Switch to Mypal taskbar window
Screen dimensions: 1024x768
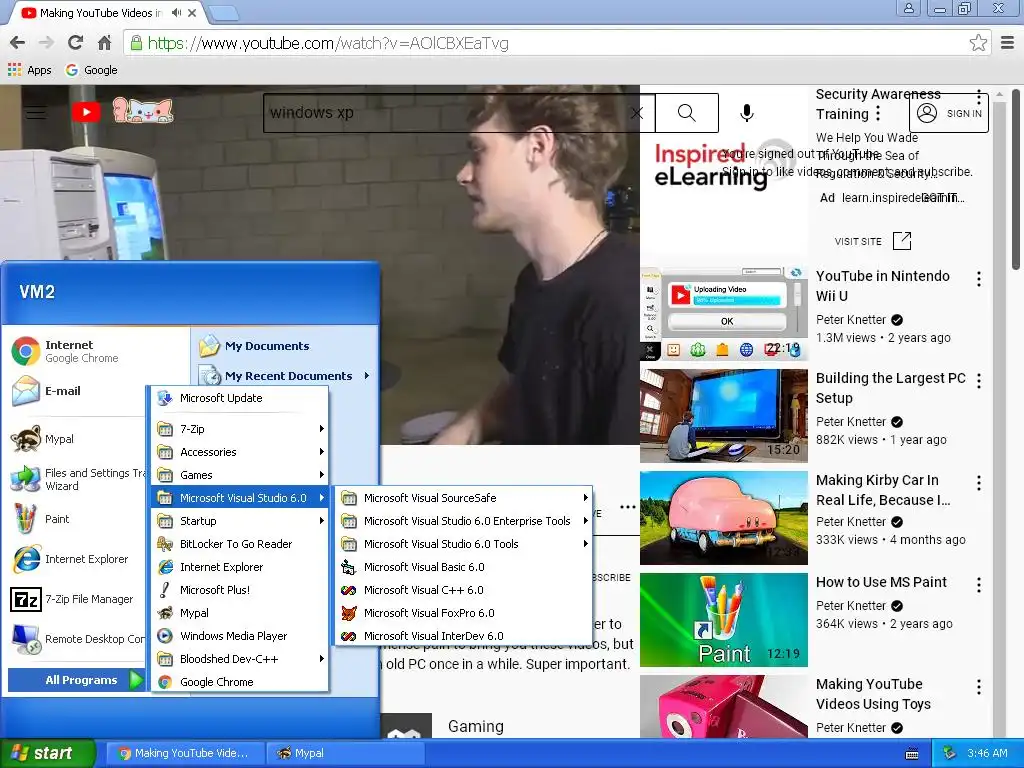[345, 753]
